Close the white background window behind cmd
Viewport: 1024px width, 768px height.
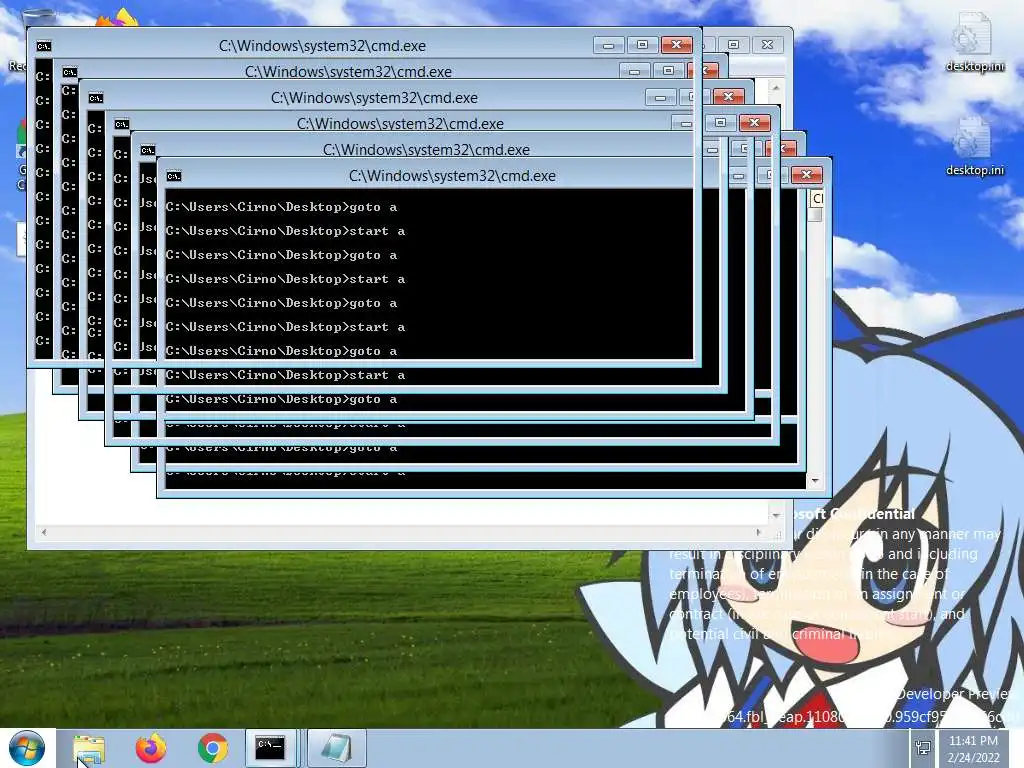click(x=767, y=44)
